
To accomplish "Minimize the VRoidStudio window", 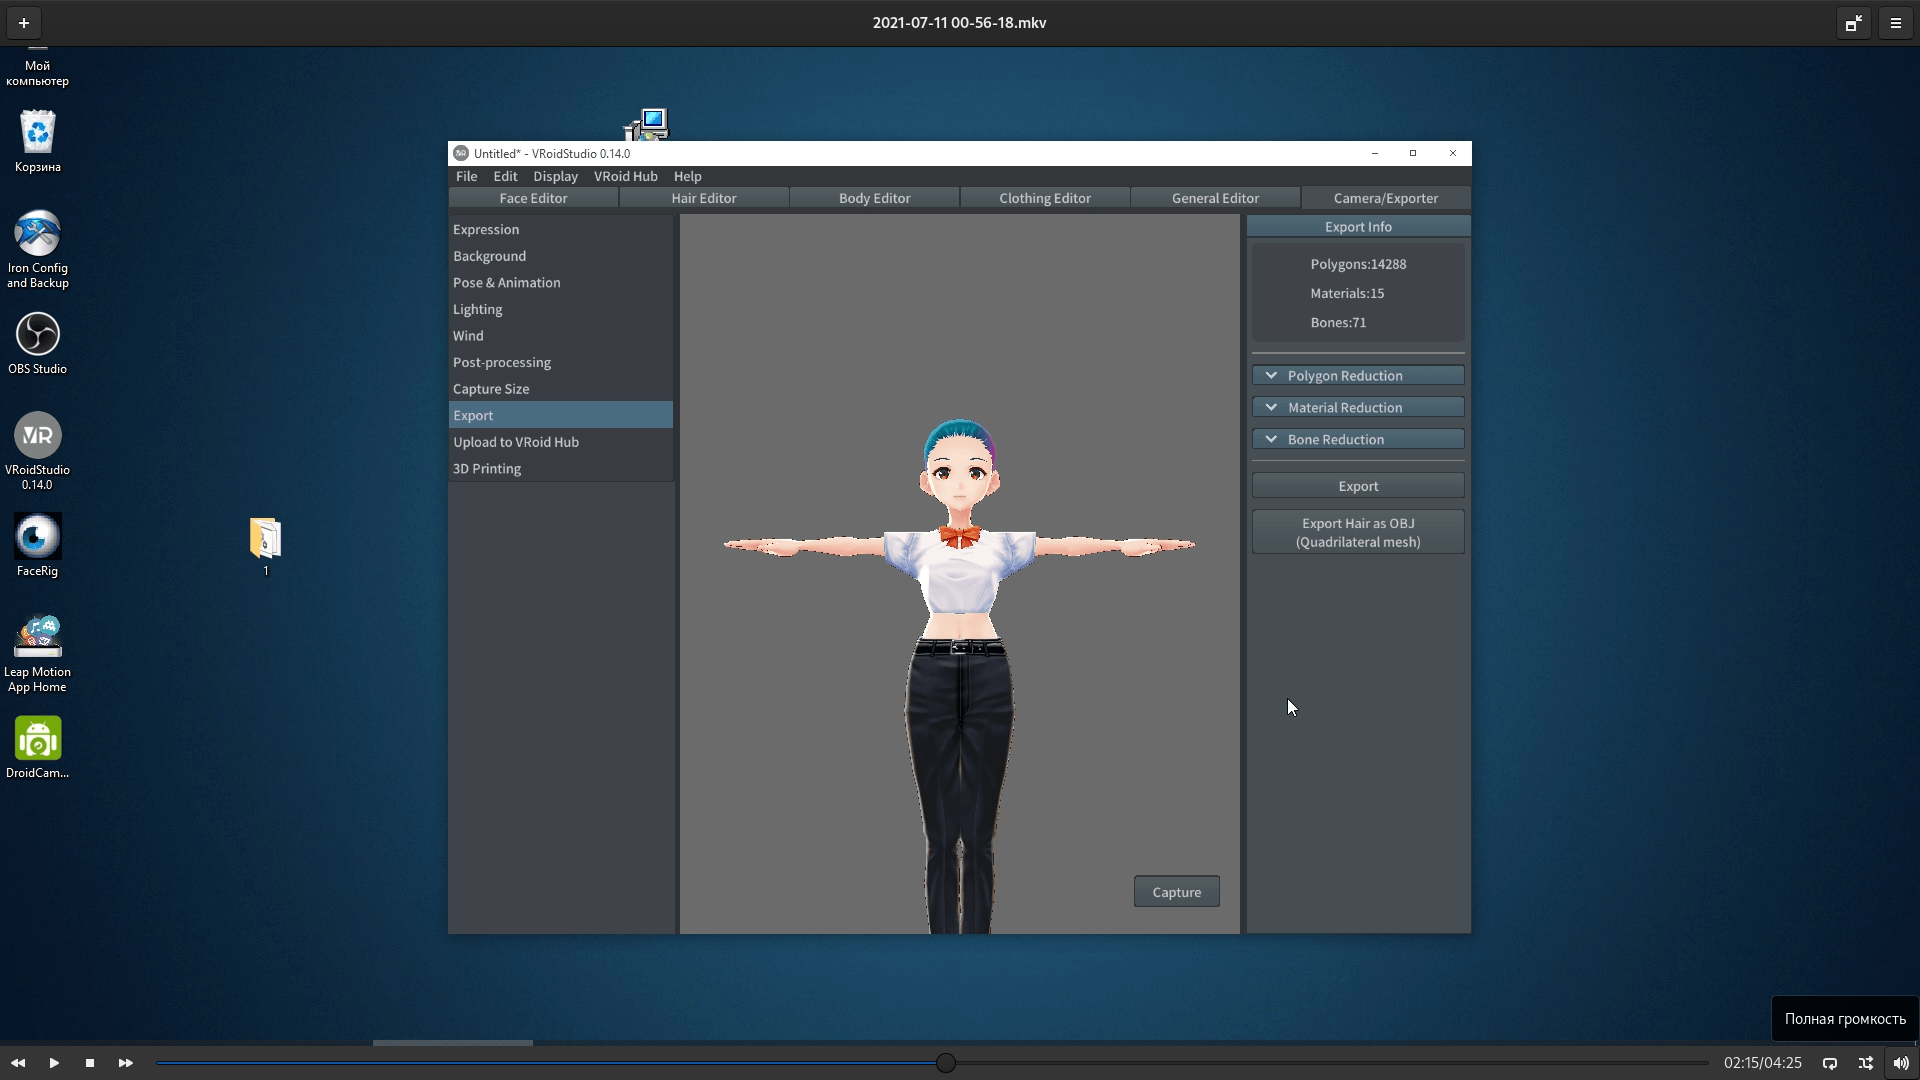I will [1375, 153].
